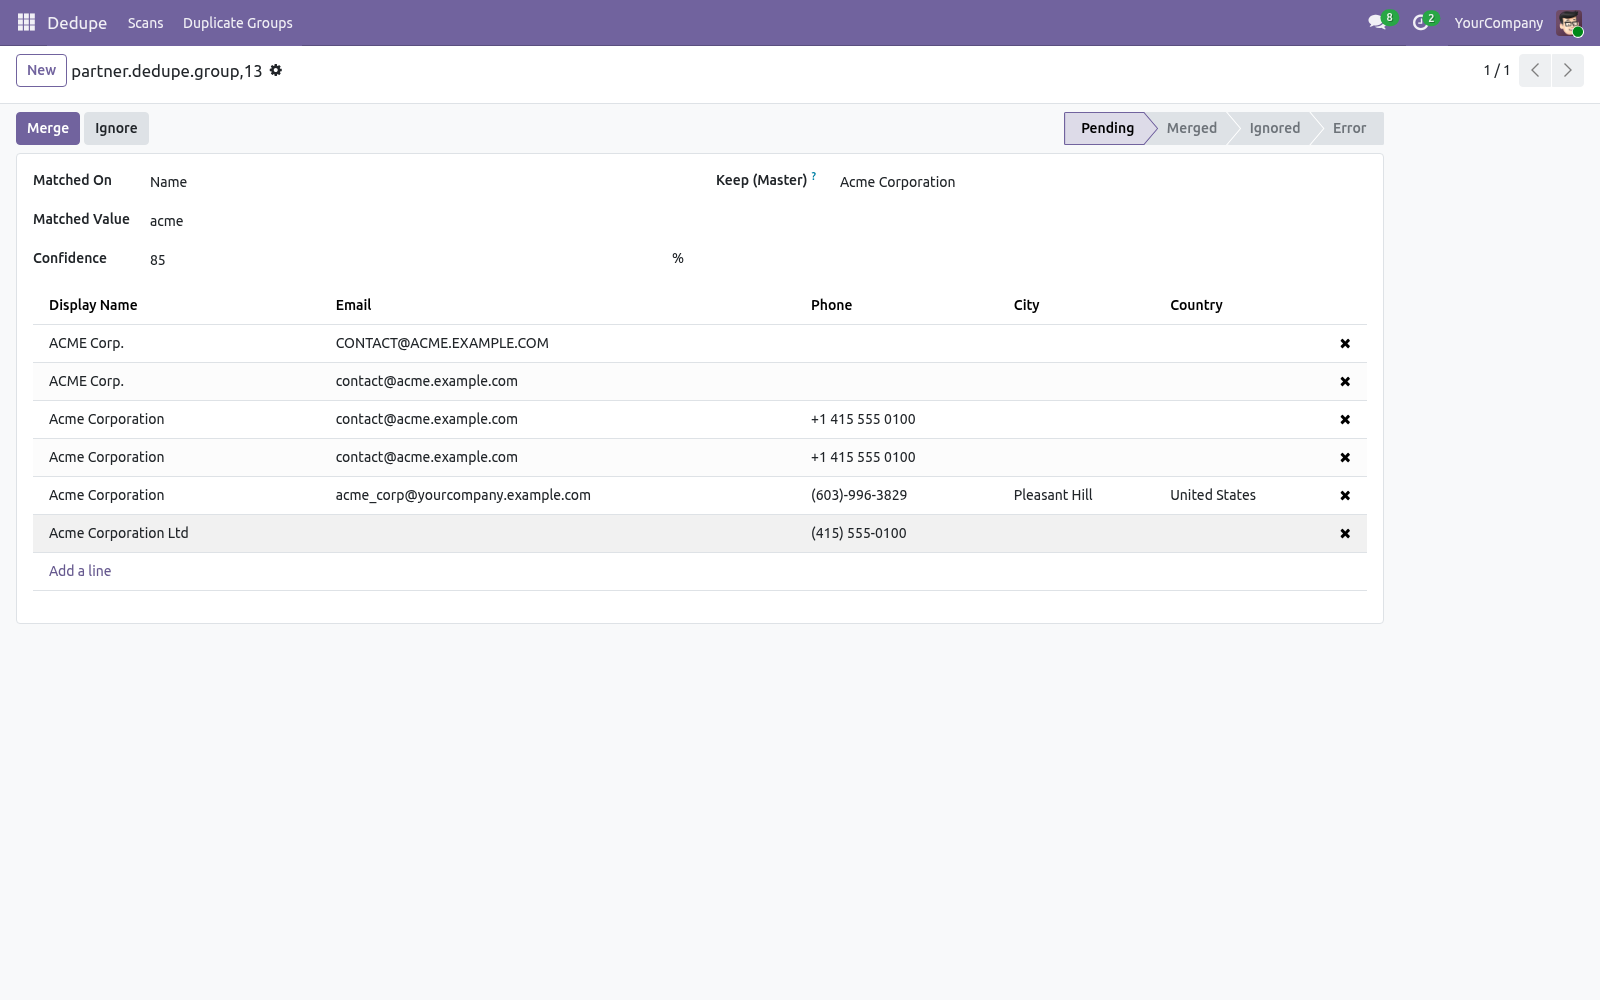Add a line to the partners list
This screenshot has height=1000, width=1600.
(80, 571)
